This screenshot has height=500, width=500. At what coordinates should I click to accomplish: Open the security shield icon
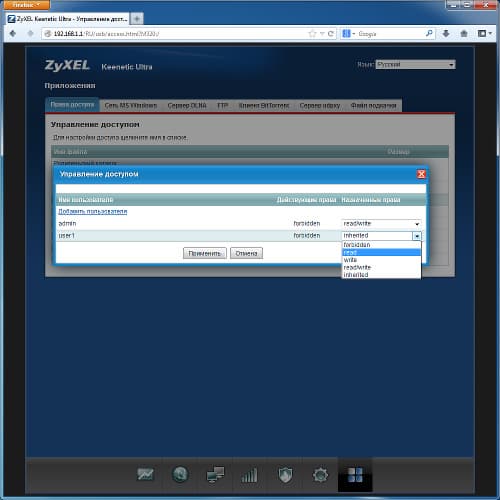point(285,475)
